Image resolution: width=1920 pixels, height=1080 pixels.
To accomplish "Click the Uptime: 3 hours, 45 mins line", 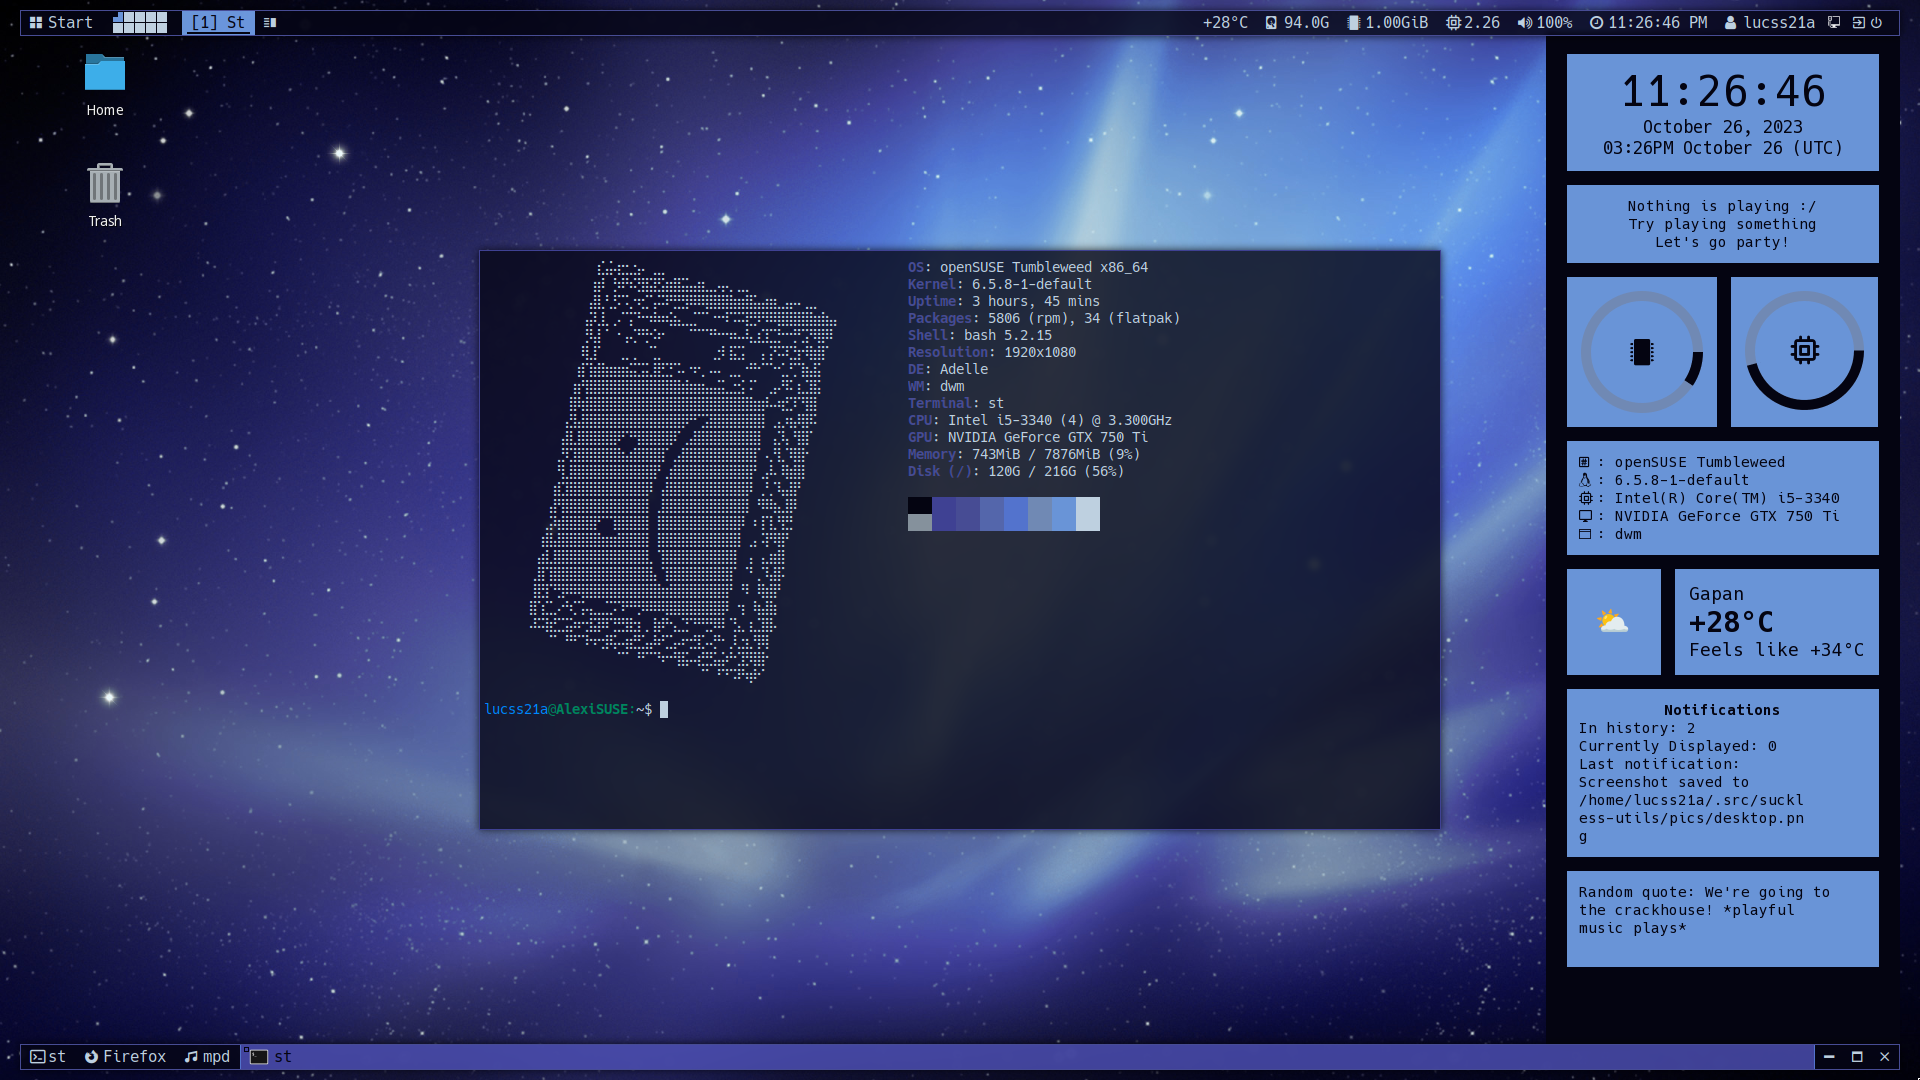I will [x=1004, y=301].
